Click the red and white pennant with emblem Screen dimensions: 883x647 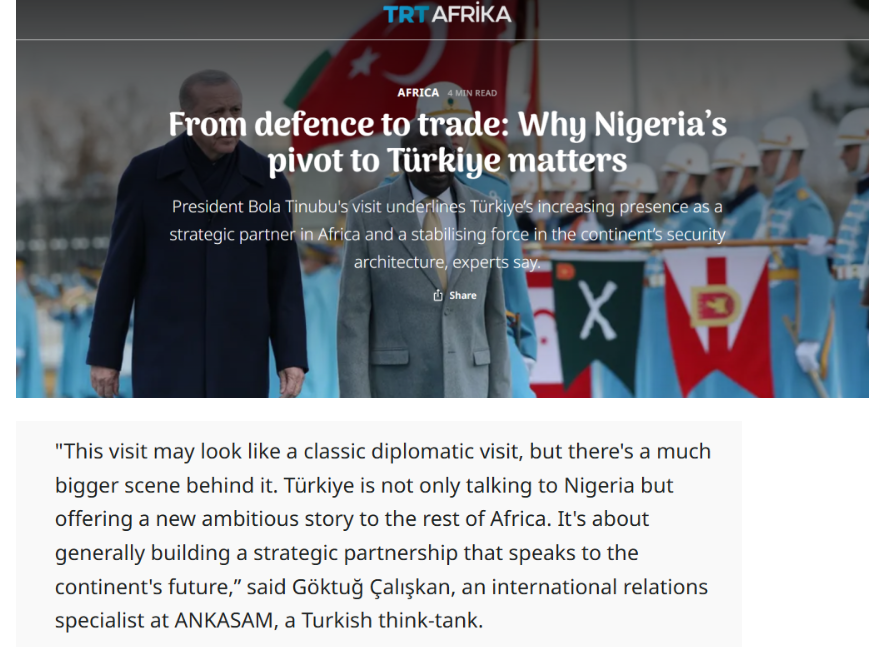[x=717, y=315]
